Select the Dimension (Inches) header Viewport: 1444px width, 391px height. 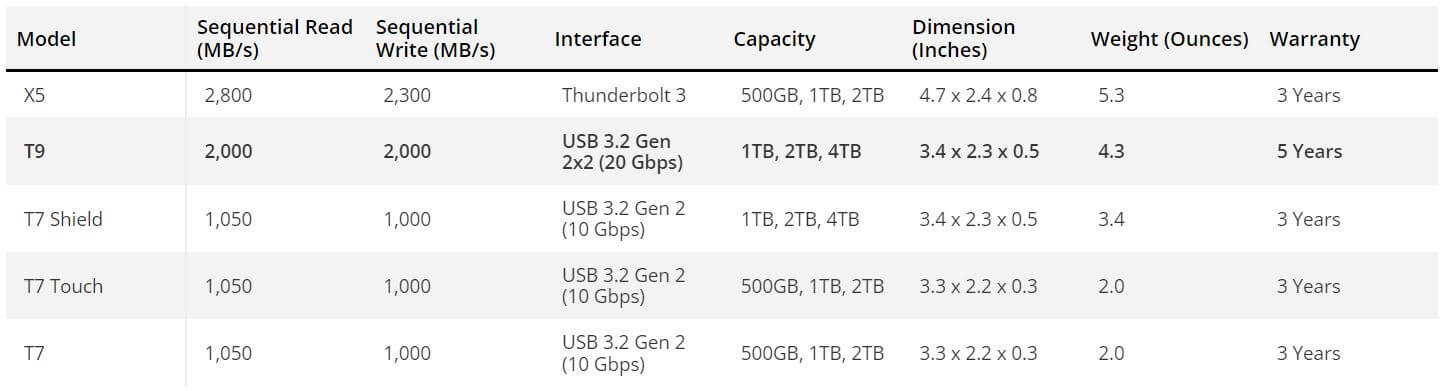click(x=963, y=39)
